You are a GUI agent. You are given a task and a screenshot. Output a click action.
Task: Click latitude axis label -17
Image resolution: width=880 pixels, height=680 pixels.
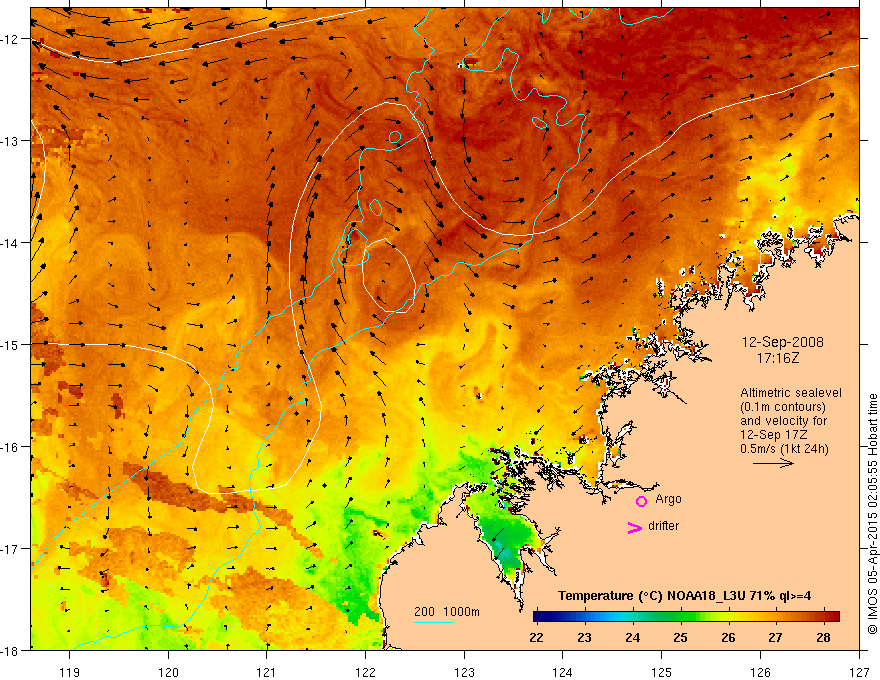point(11,549)
